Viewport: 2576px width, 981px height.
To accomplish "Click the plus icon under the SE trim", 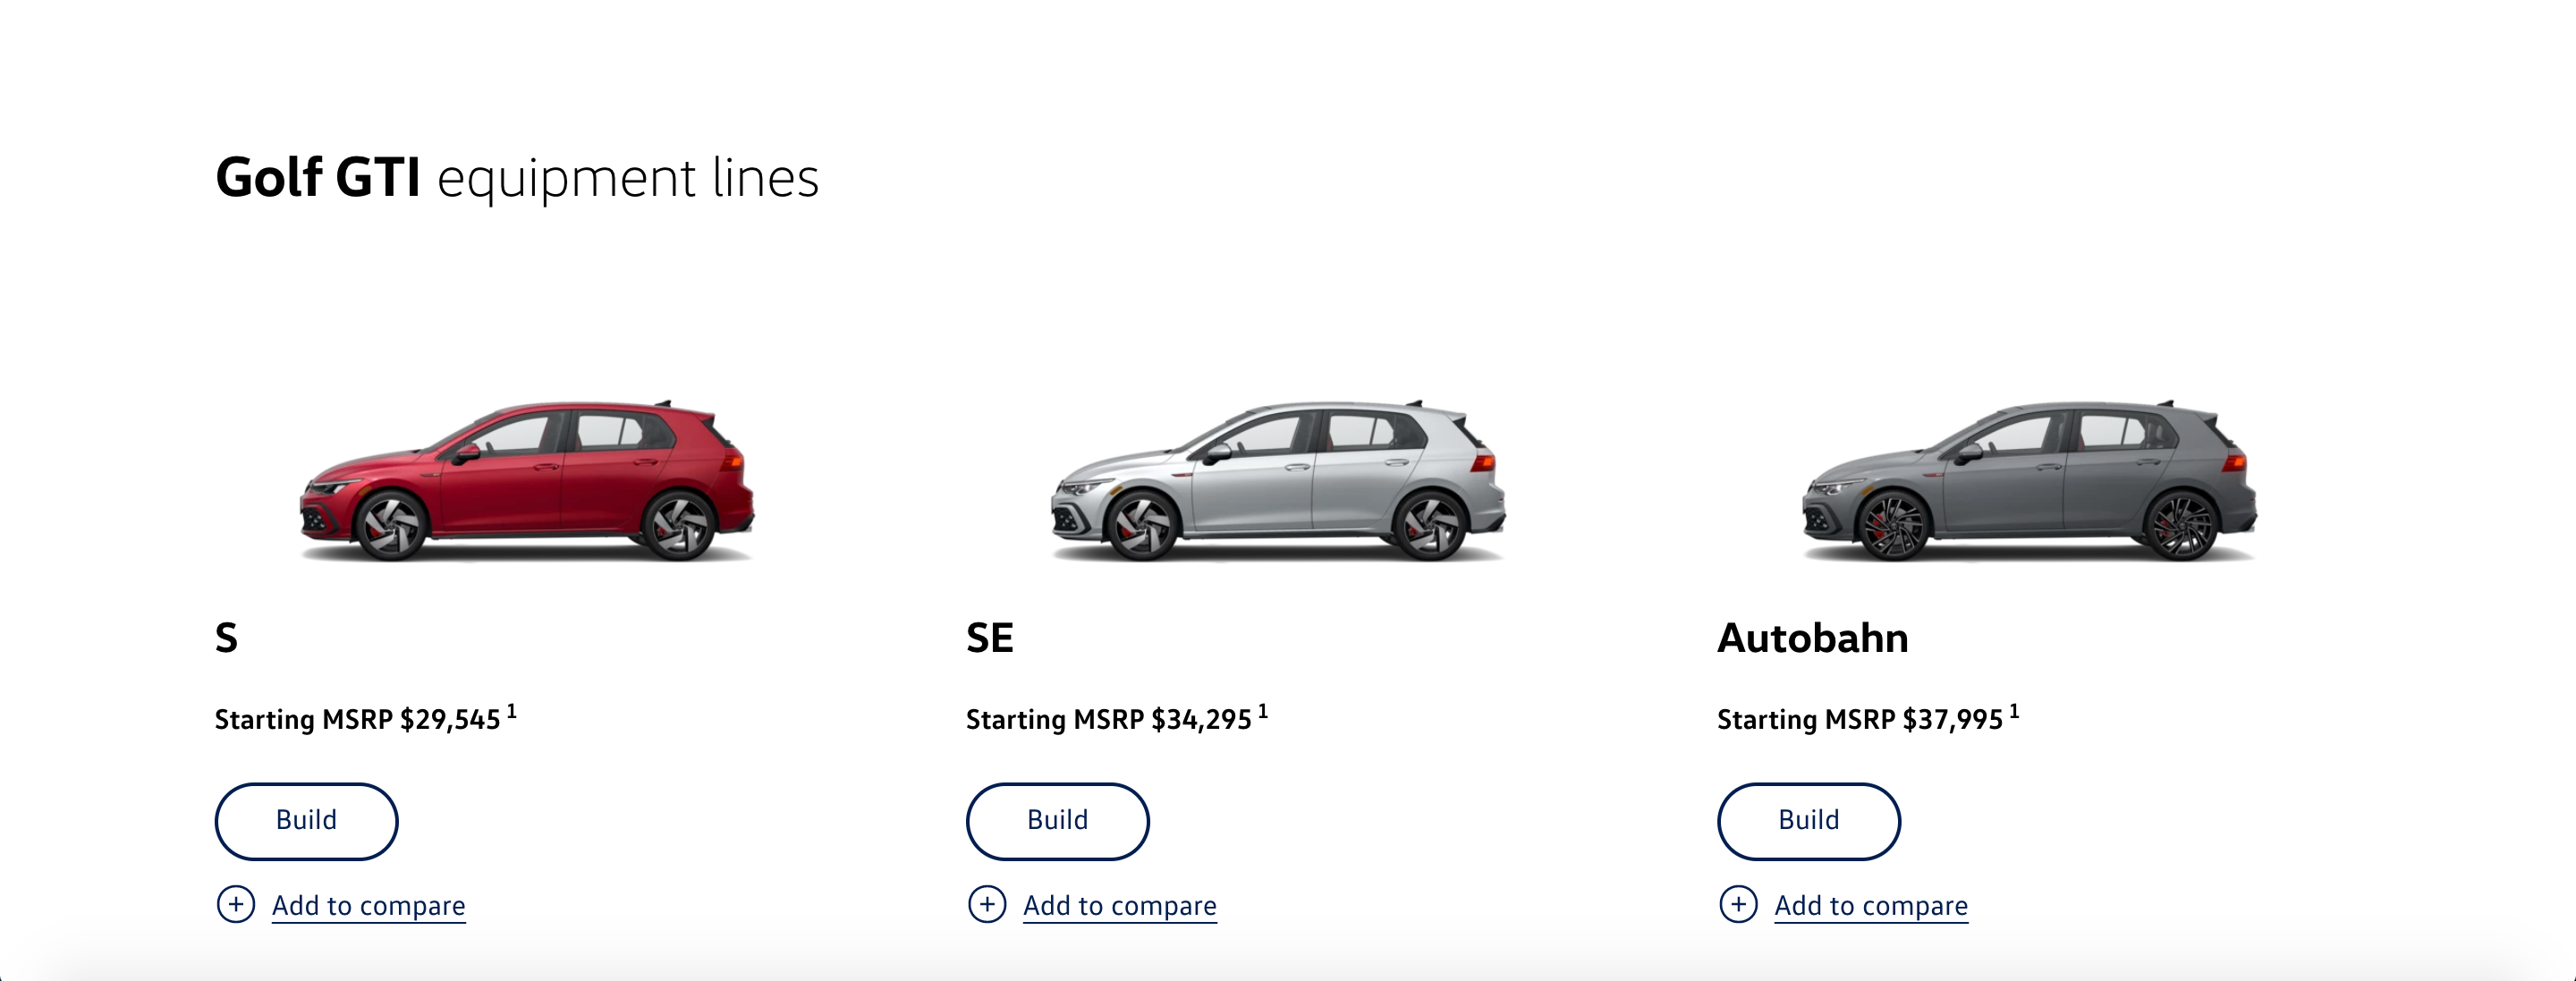I will tap(987, 905).
